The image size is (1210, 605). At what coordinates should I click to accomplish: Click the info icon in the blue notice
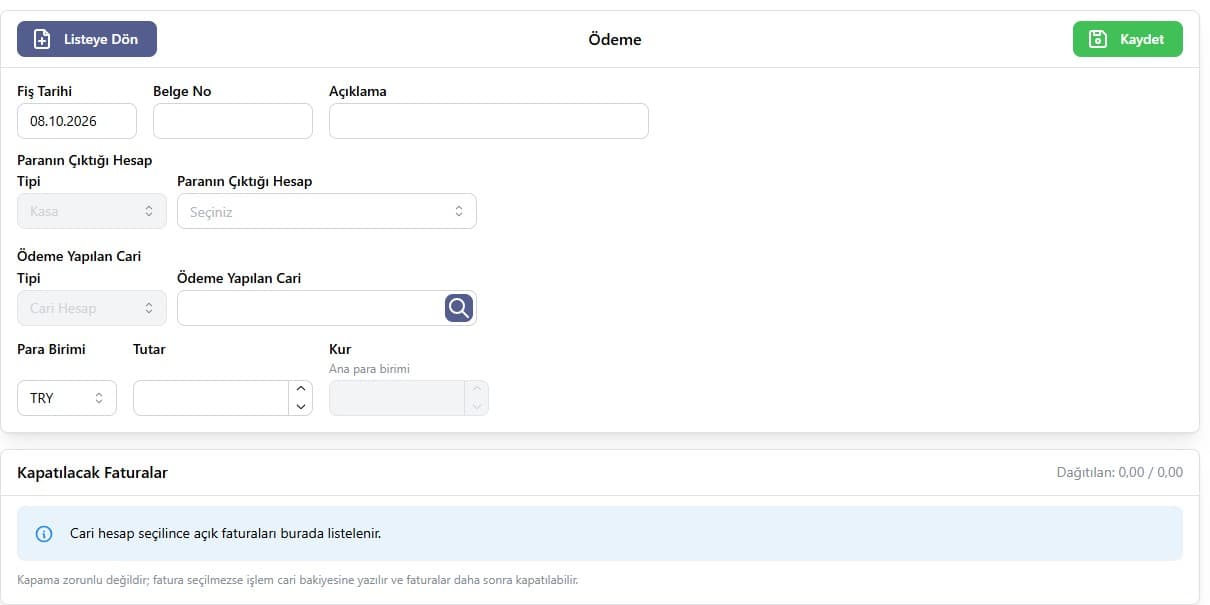44,534
